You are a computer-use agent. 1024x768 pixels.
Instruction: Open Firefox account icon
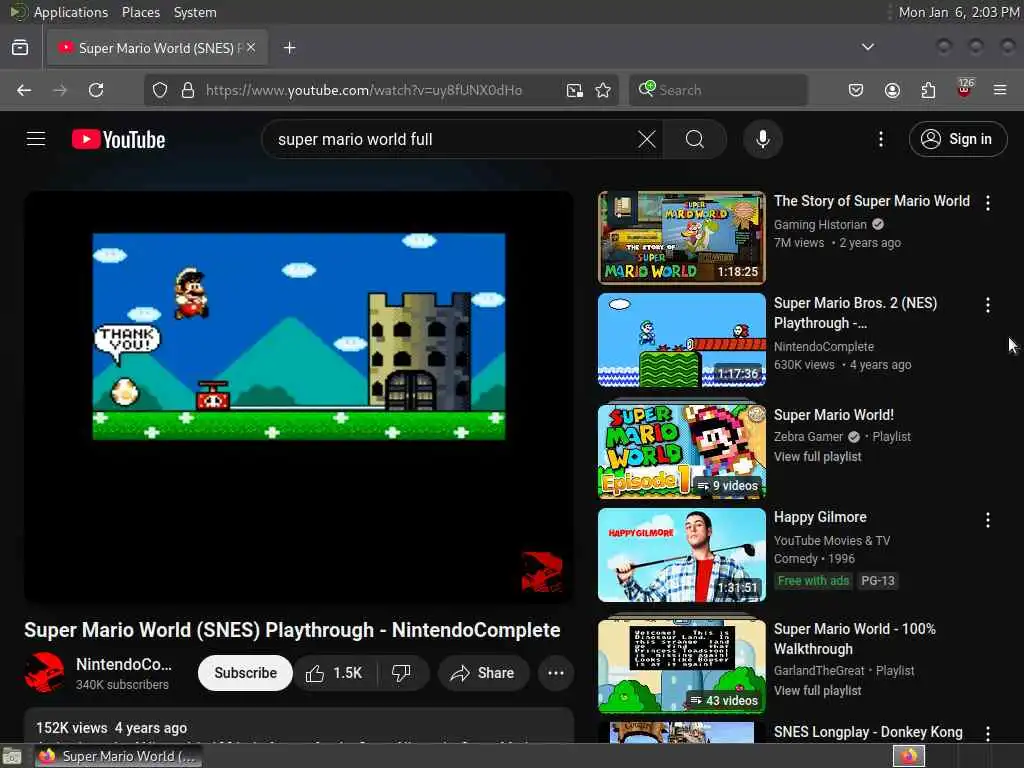click(892, 90)
